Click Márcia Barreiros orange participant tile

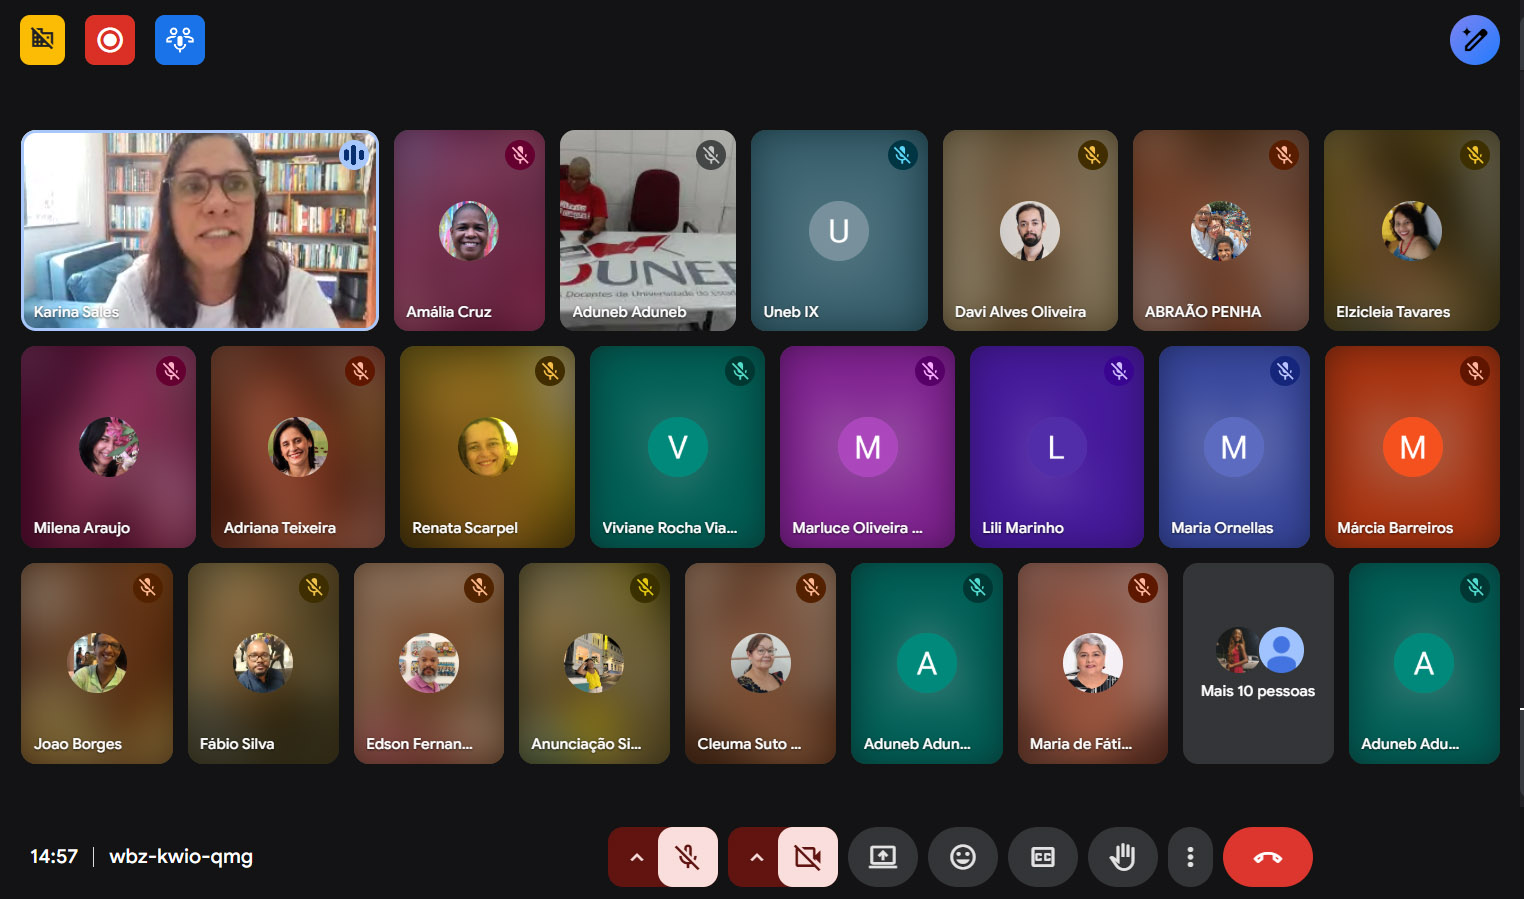[x=1411, y=447]
